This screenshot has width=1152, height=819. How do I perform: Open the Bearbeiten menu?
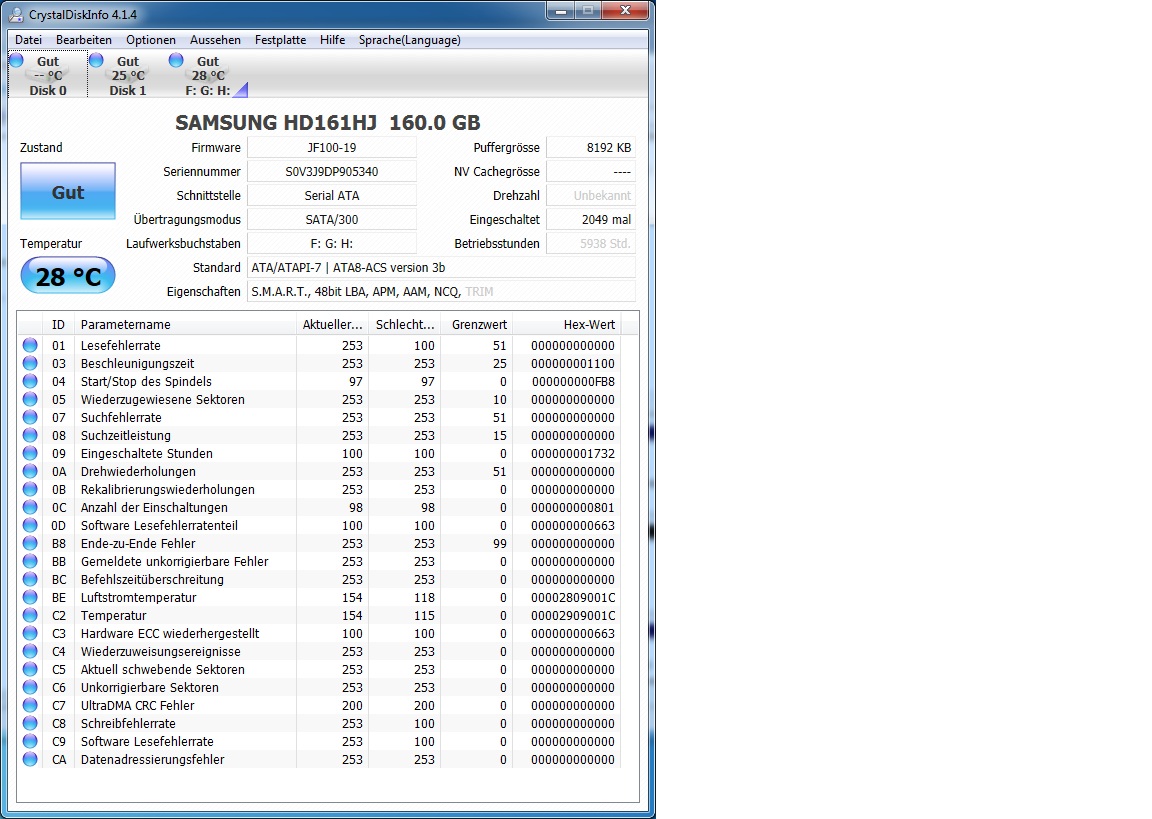click(84, 40)
